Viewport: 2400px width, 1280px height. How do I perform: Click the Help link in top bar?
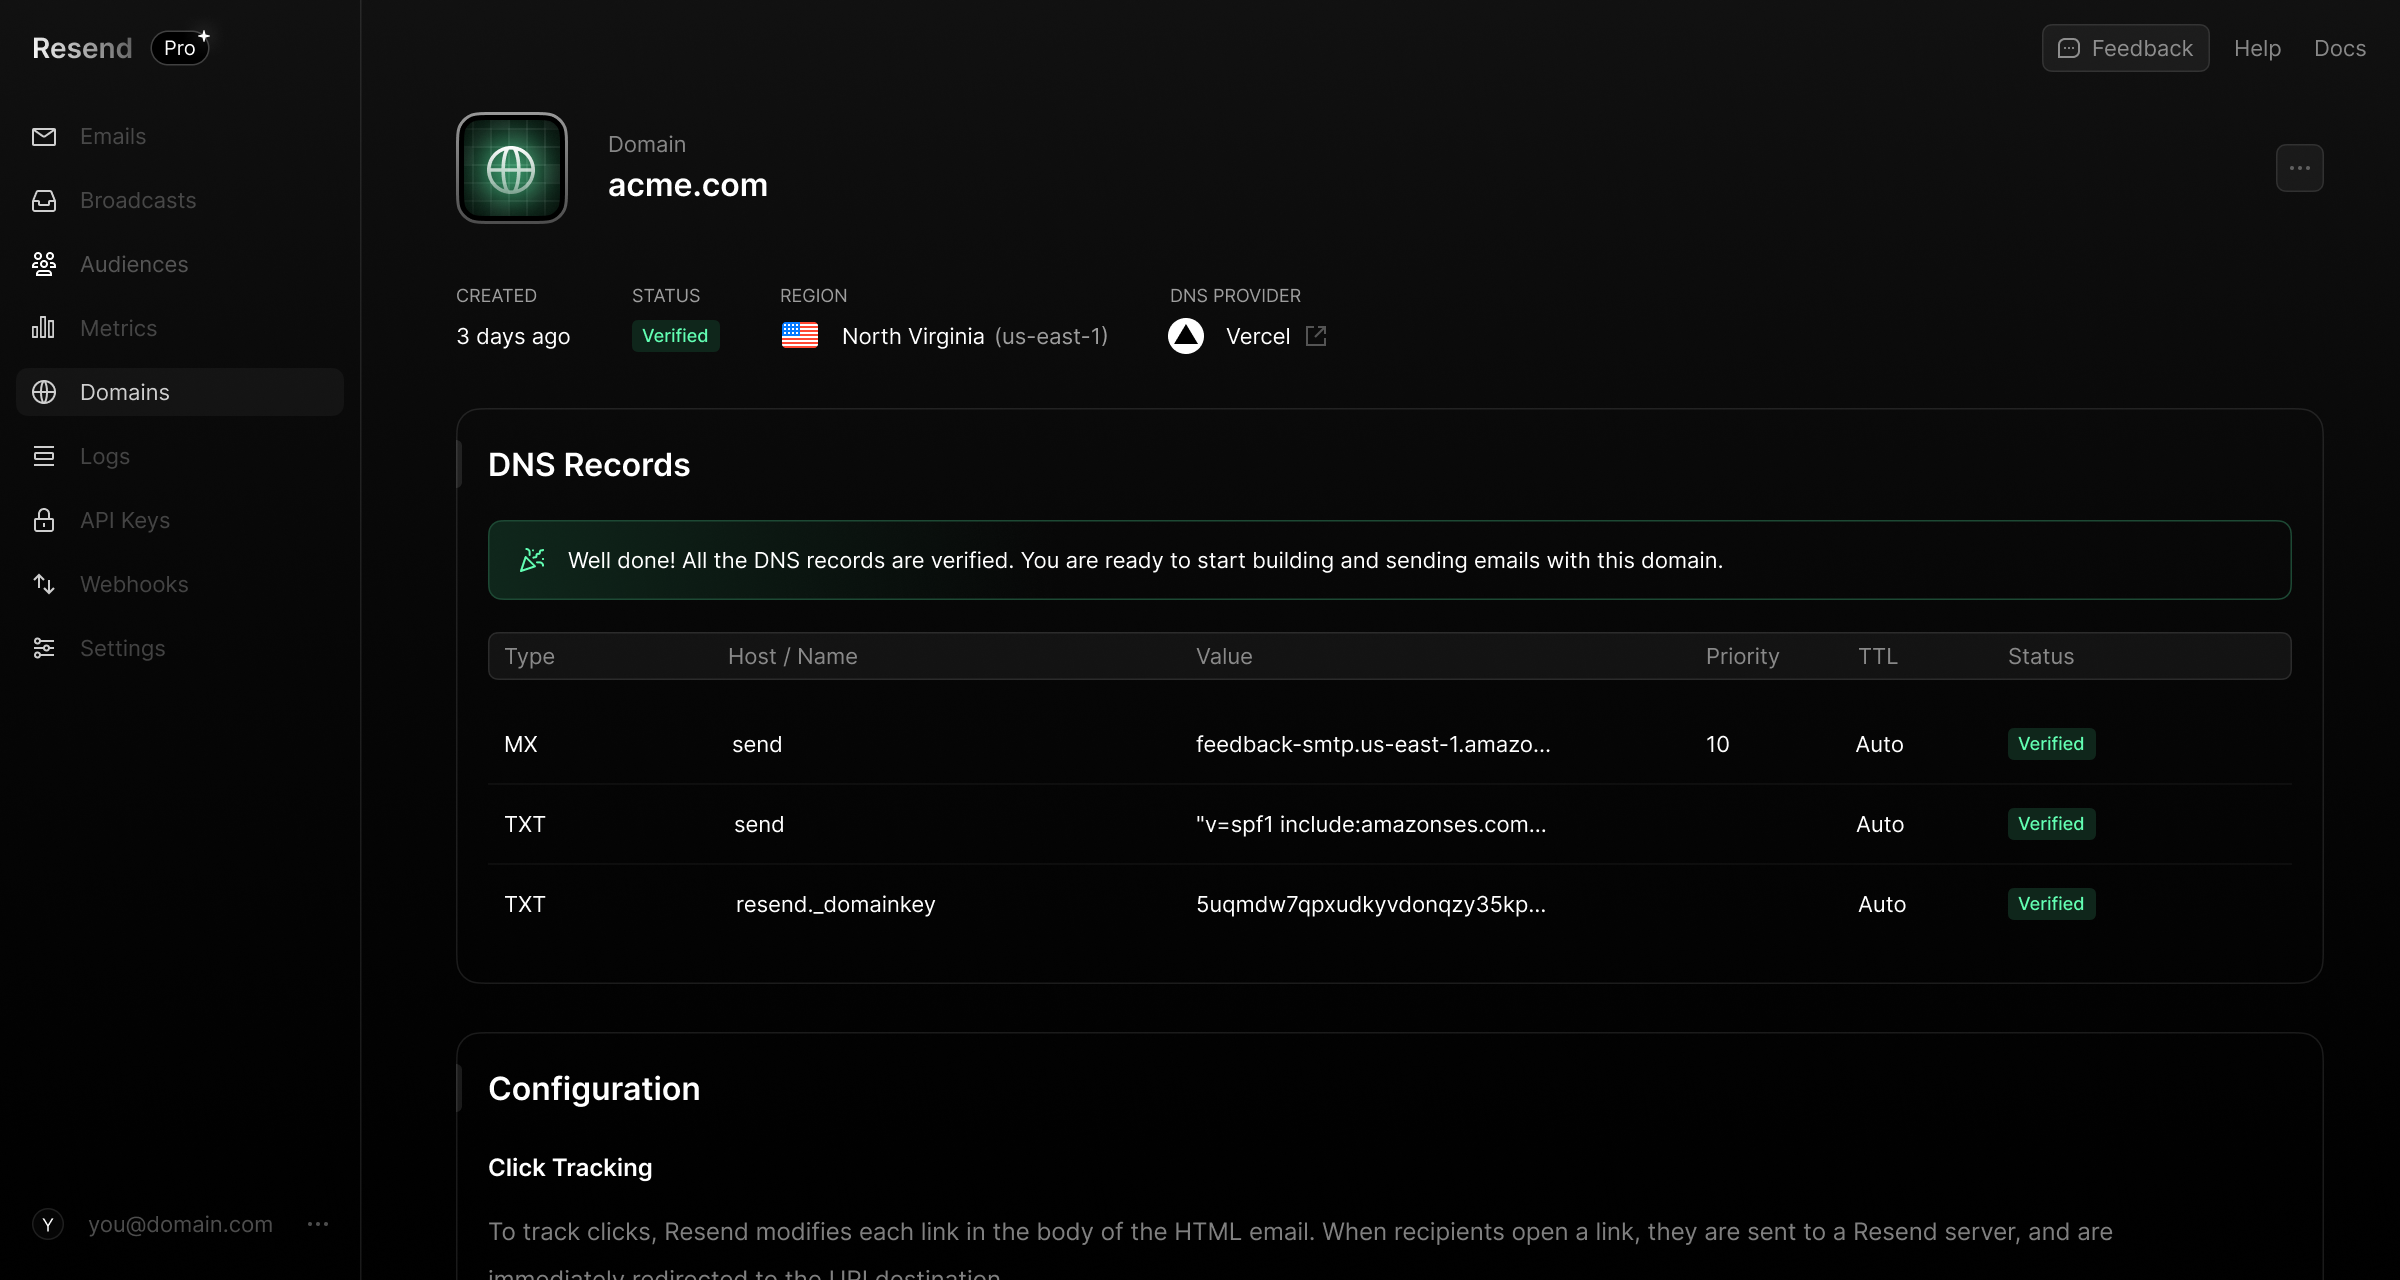point(2257,48)
